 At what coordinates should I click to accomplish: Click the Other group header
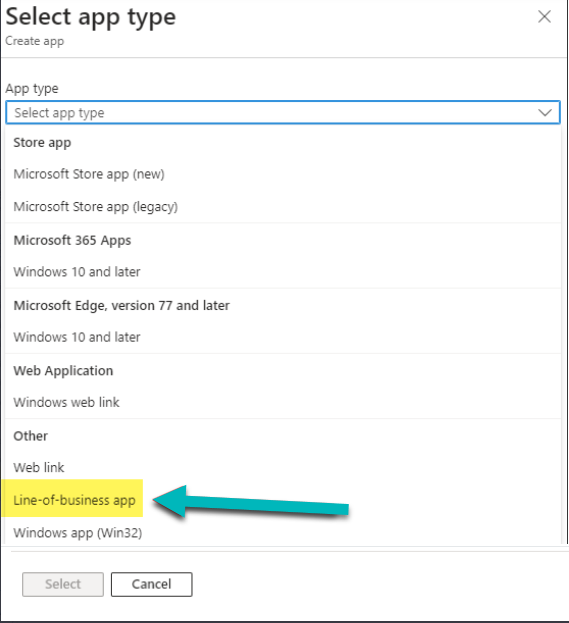point(31,435)
